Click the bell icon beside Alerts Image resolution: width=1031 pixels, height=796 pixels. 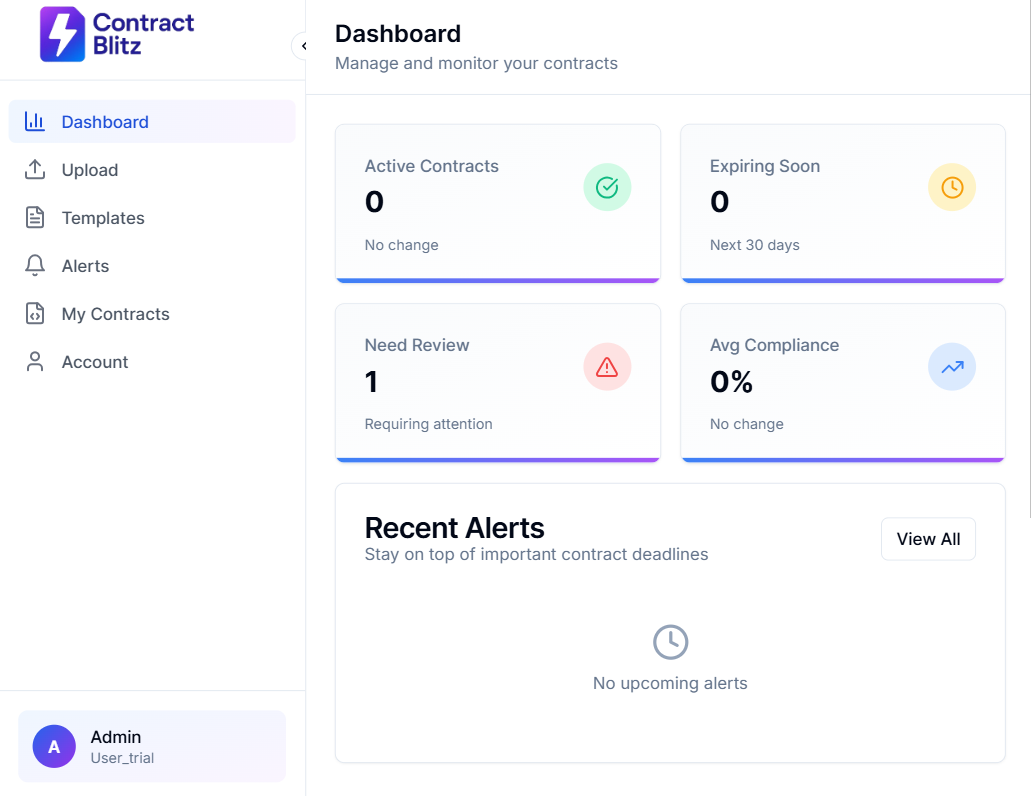(x=35, y=266)
